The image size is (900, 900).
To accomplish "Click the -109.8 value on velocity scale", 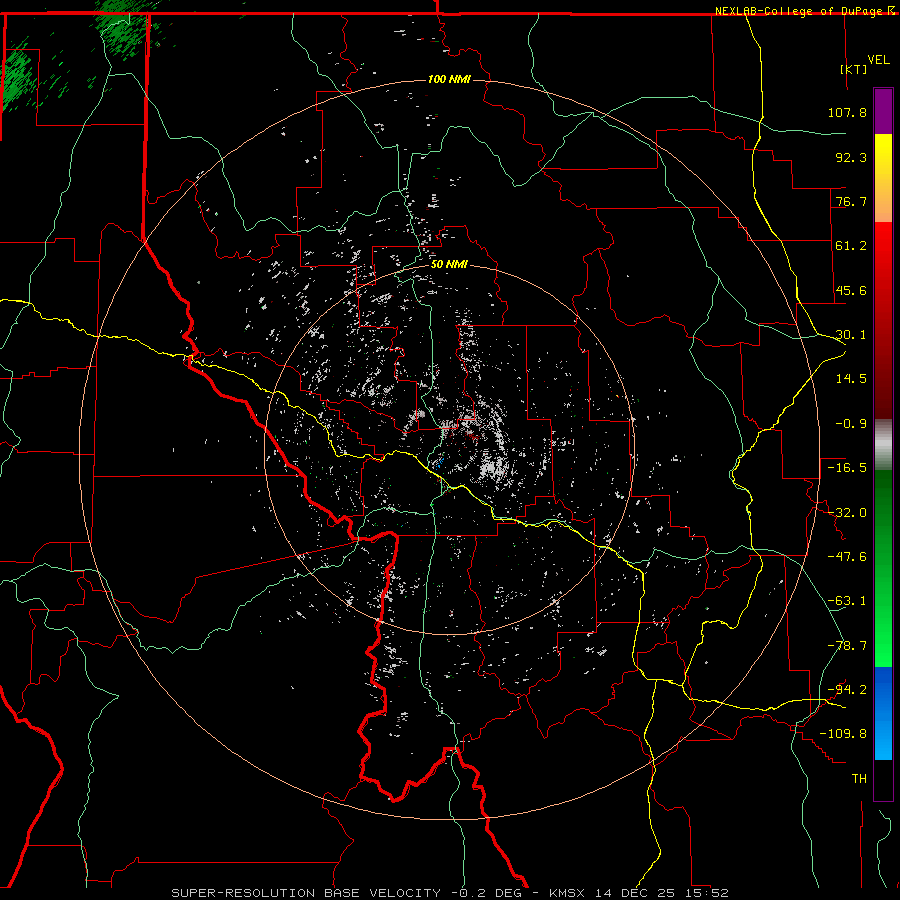I will (x=843, y=734).
